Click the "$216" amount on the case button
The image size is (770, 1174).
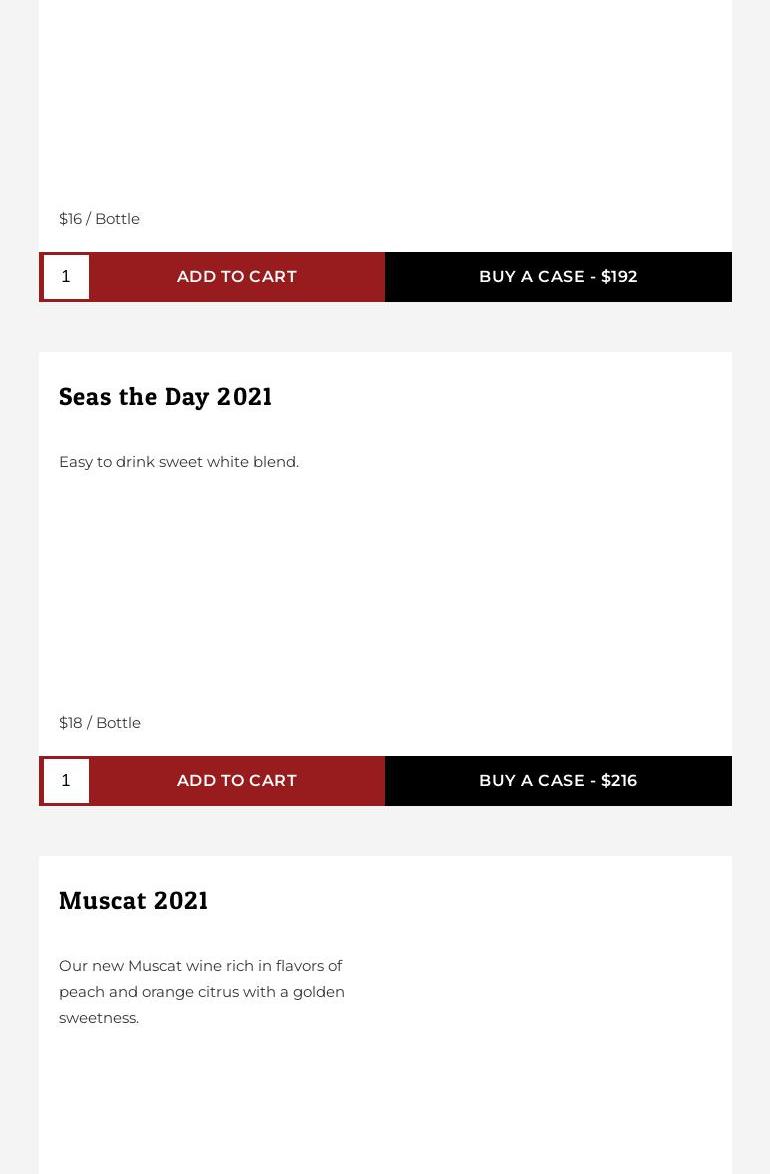coord(619,781)
